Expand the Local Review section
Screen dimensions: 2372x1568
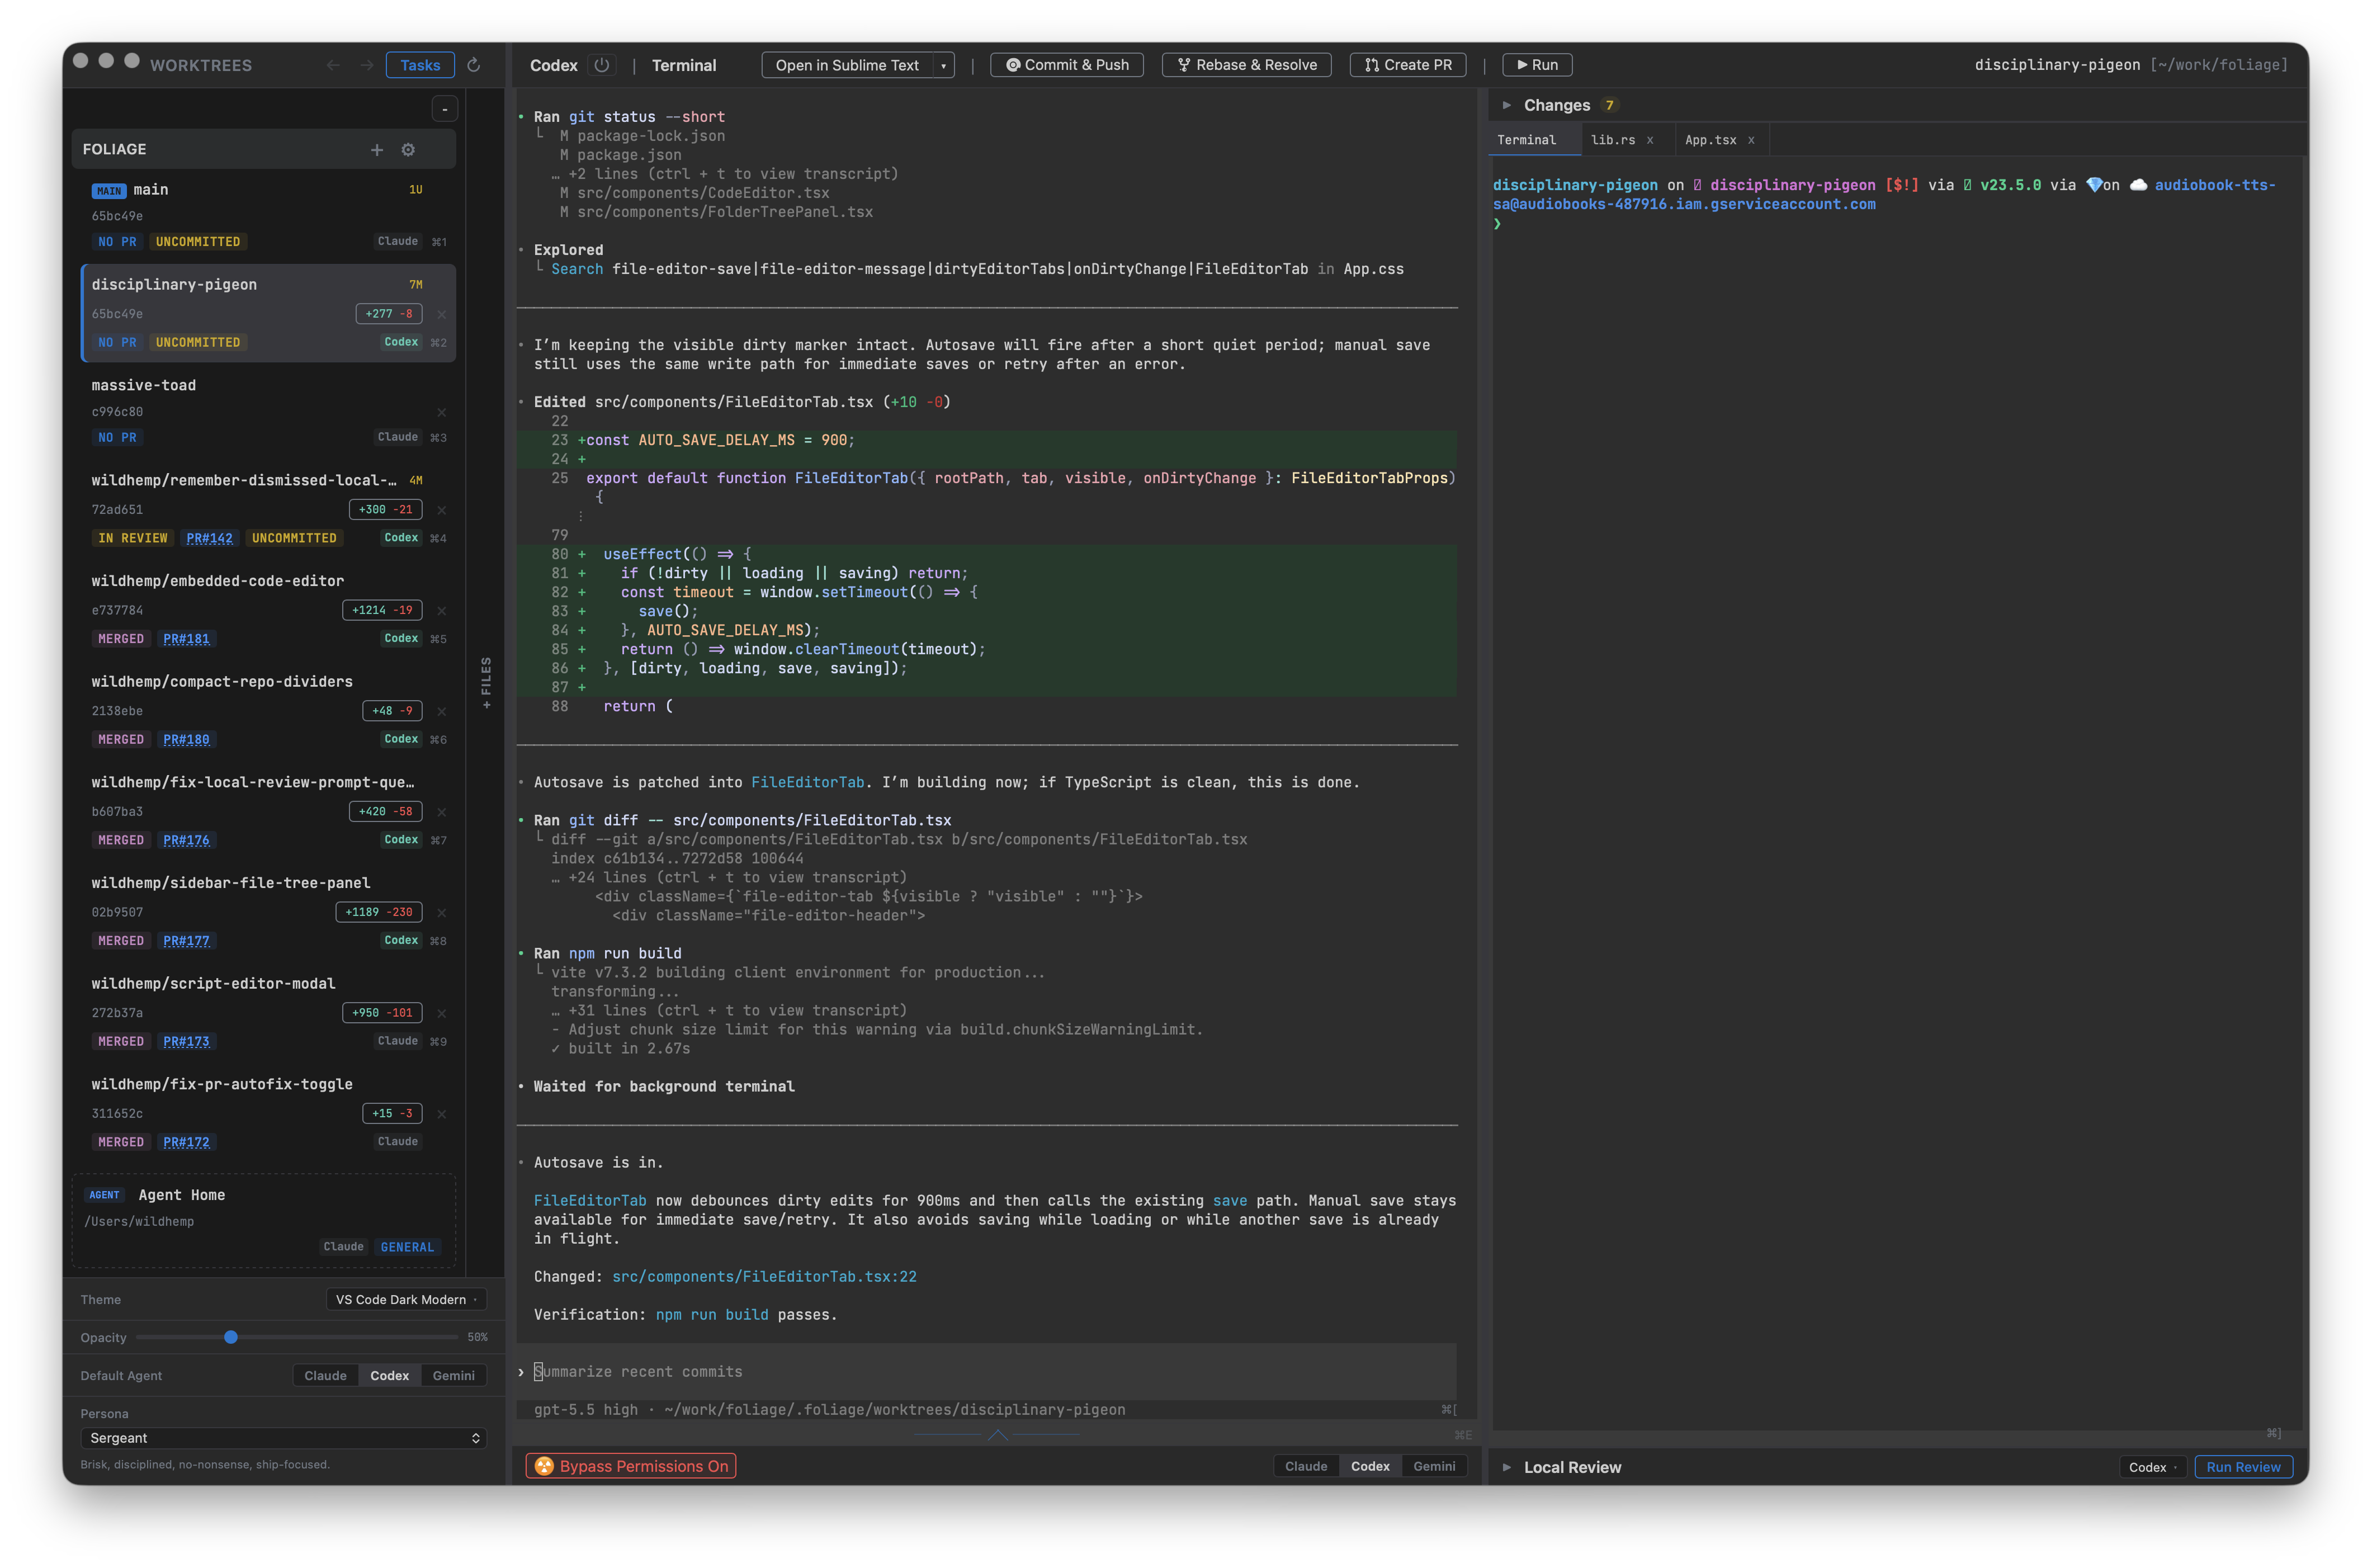pos(1506,1467)
